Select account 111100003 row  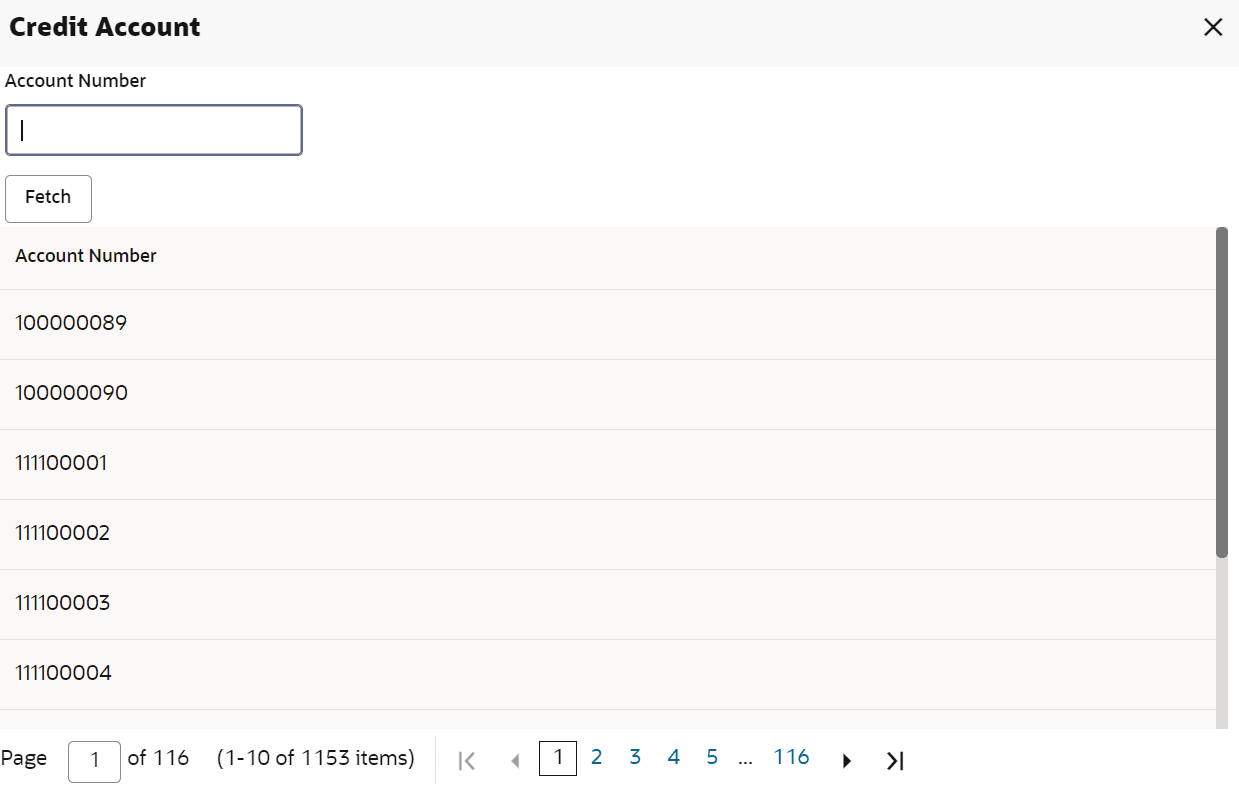point(607,604)
